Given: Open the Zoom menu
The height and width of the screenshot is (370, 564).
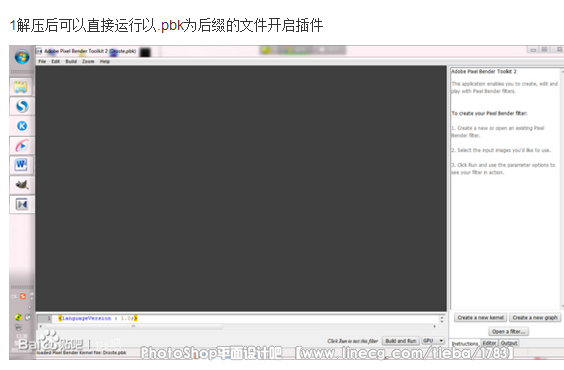Looking at the screenshot, I should point(88,61).
